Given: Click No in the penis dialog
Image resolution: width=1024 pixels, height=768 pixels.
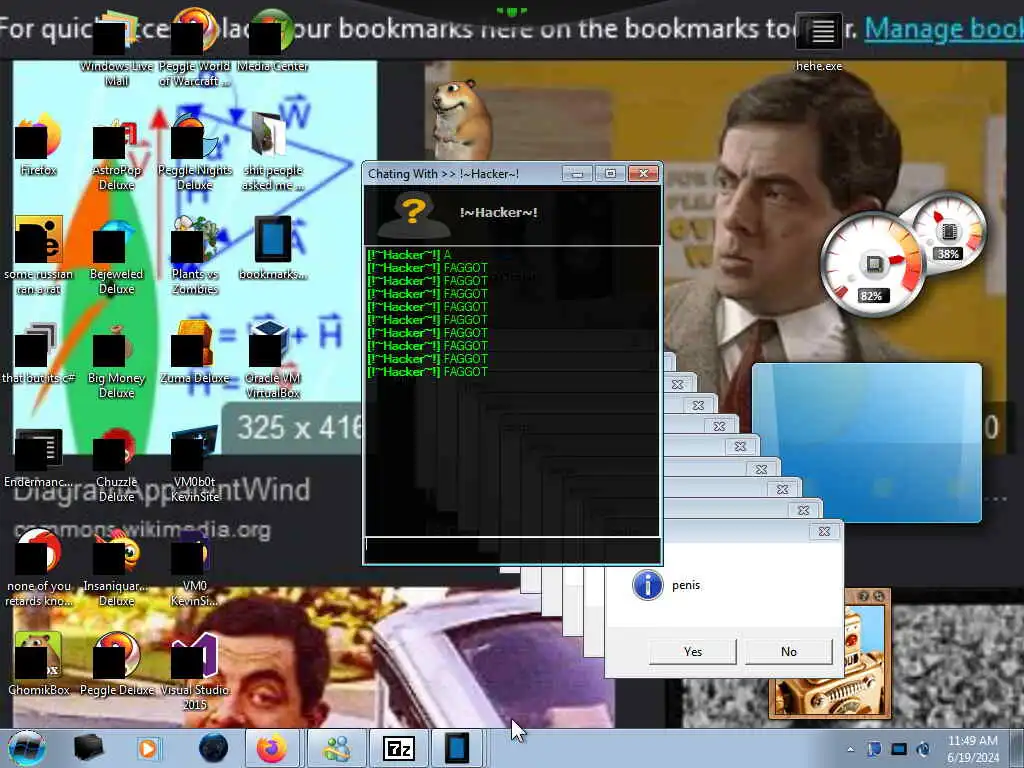Looking at the screenshot, I should point(789,652).
